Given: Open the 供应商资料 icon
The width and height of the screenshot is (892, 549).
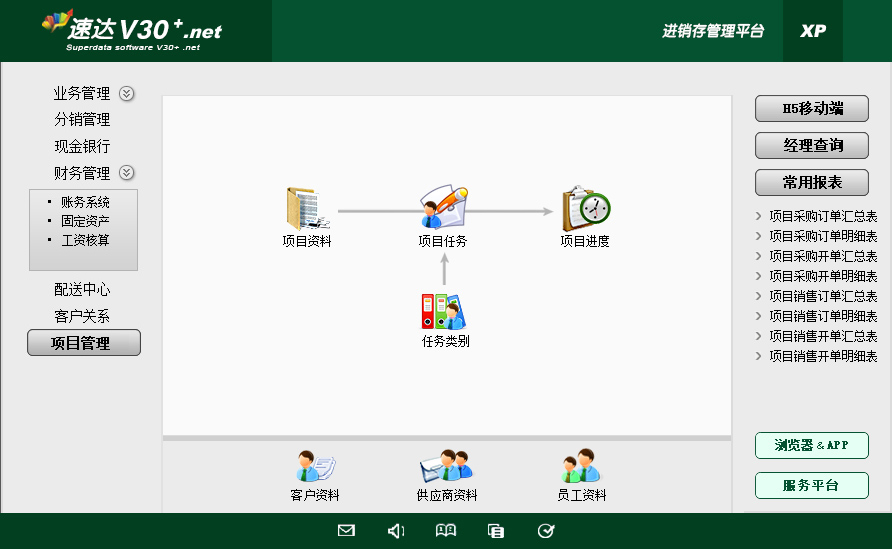Looking at the screenshot, I should click(x=446, y=468).
